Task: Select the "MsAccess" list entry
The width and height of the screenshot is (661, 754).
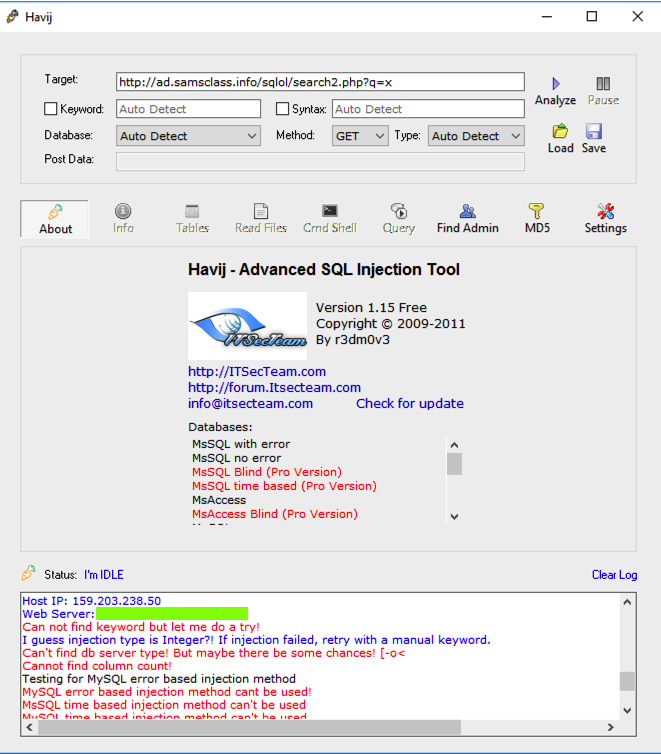Action: pyautogui.click(x=219, y=500)
